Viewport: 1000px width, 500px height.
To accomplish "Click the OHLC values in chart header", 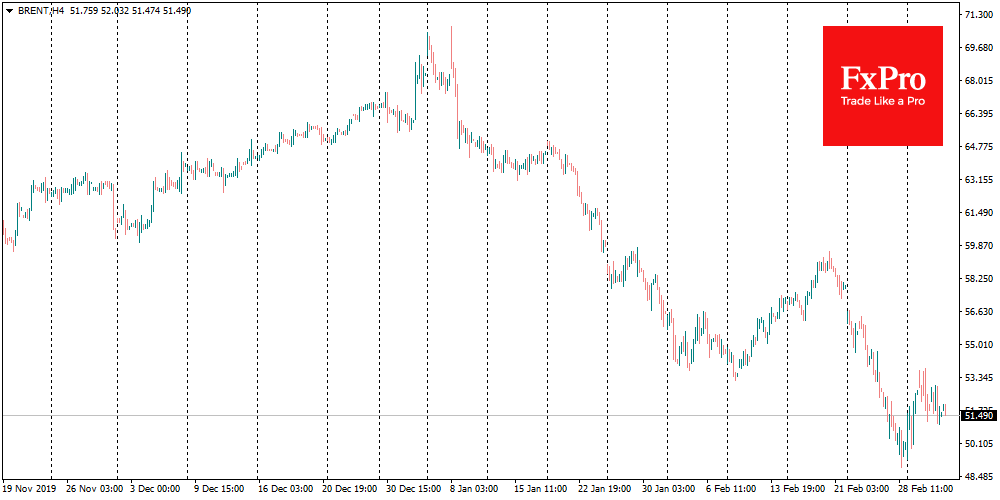I will 128,10.
